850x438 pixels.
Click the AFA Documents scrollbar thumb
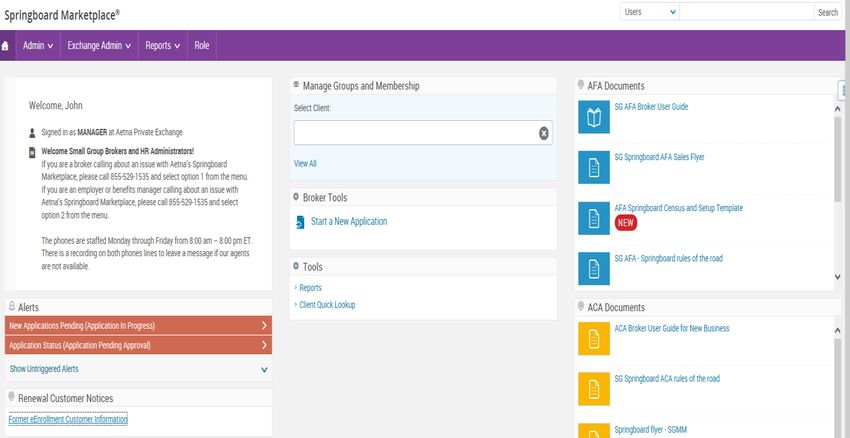[x=838, y=158]
